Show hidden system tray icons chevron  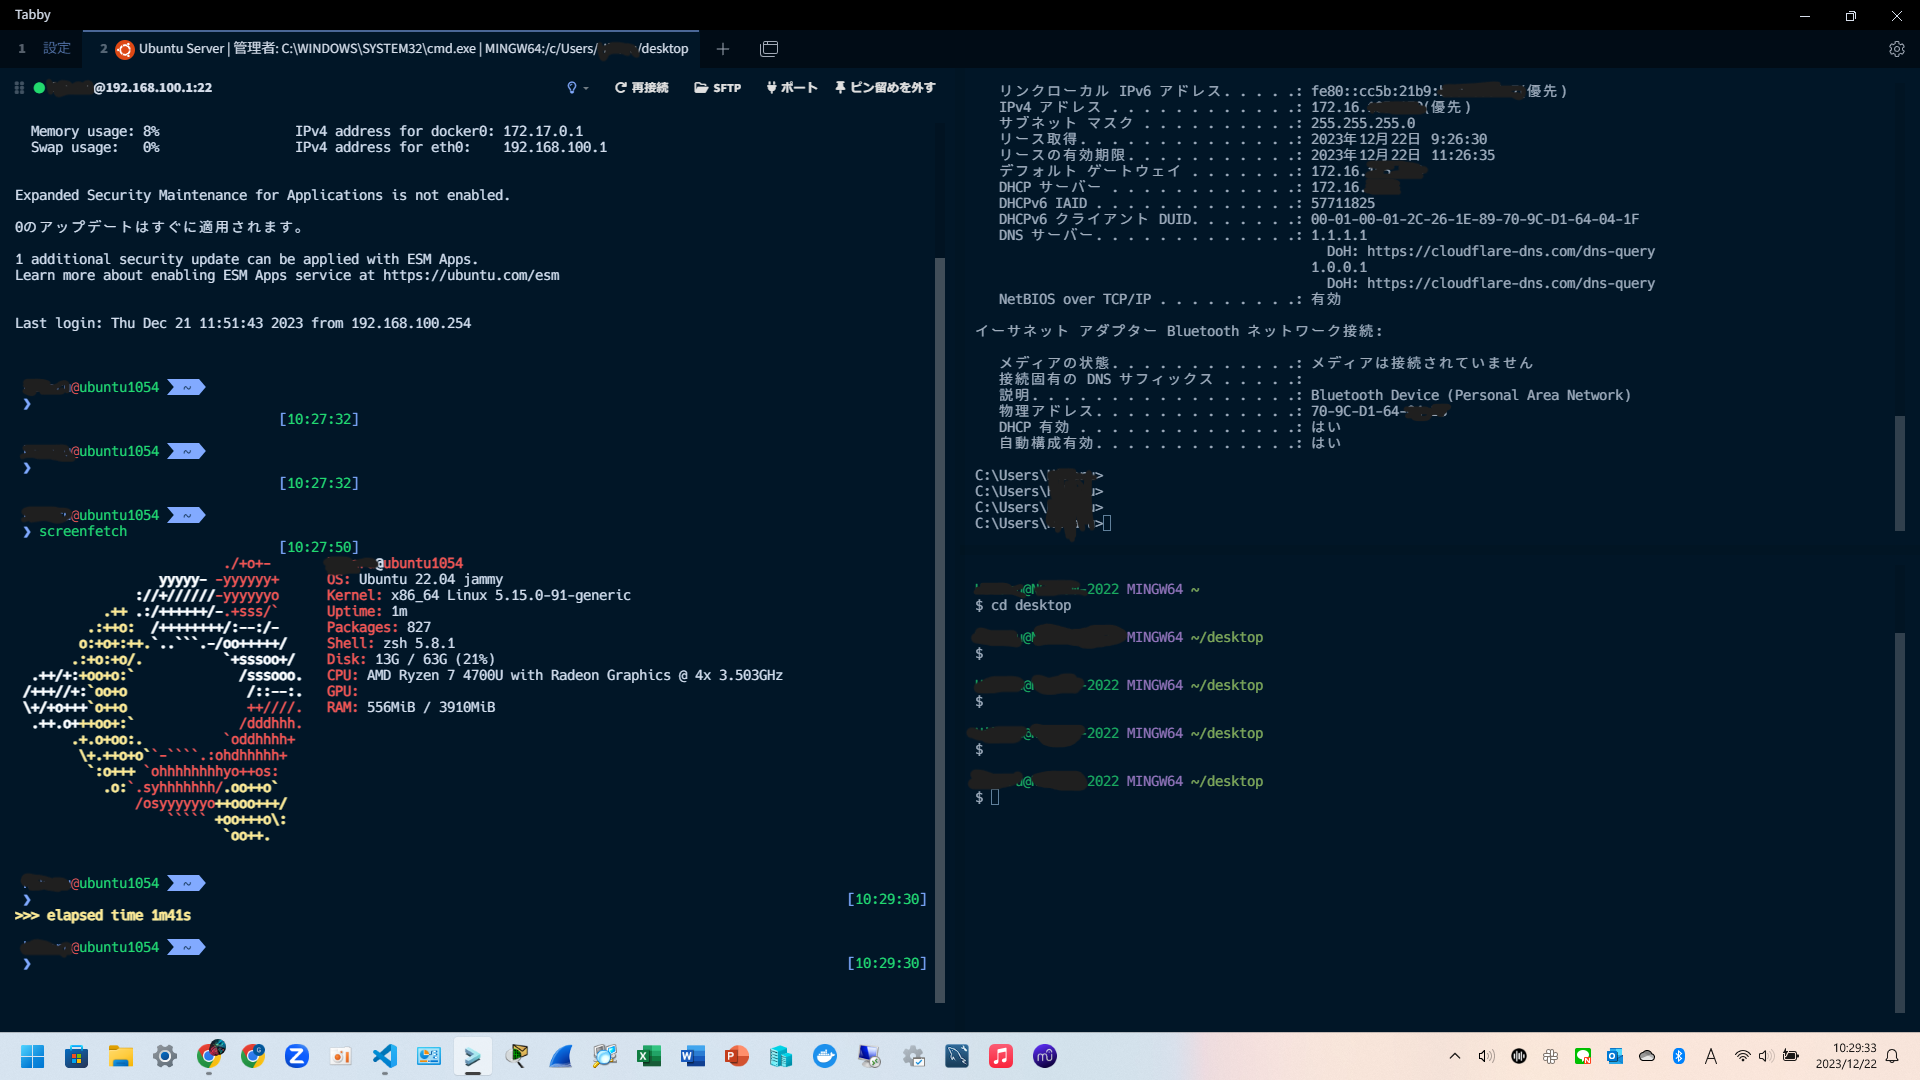click(1455, 1056)
